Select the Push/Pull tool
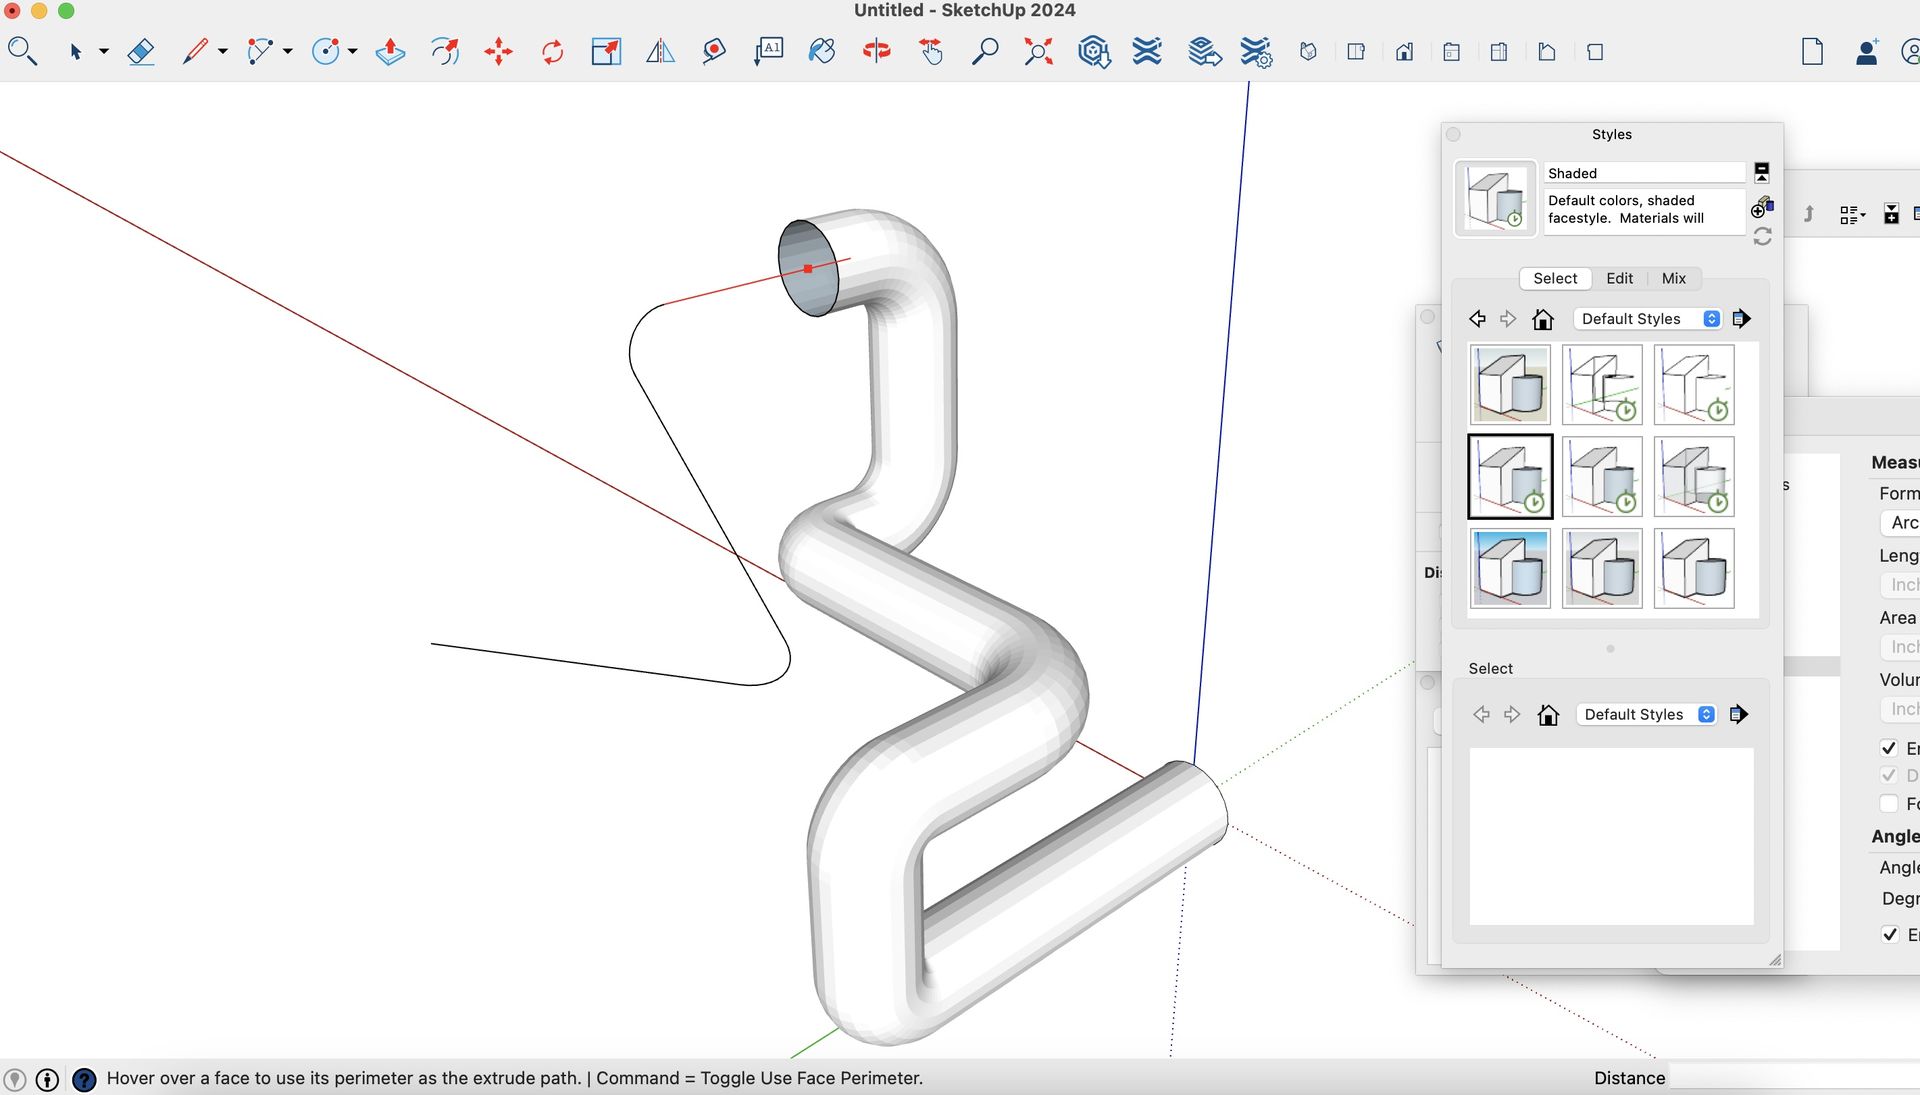Screen dimensions: 1920x1095 click(390, 52)
